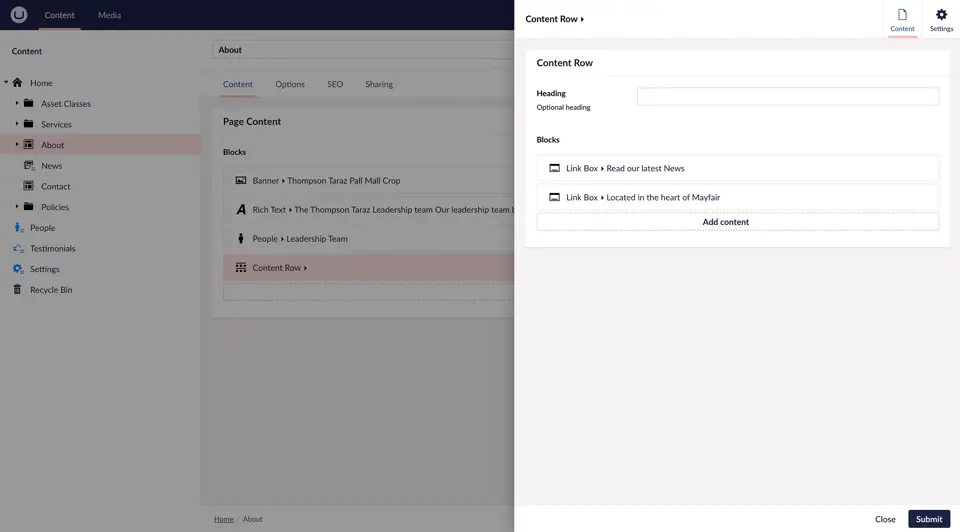Click the Close button in the panel
Screen dimensions: 960x532
pos(885,519)
